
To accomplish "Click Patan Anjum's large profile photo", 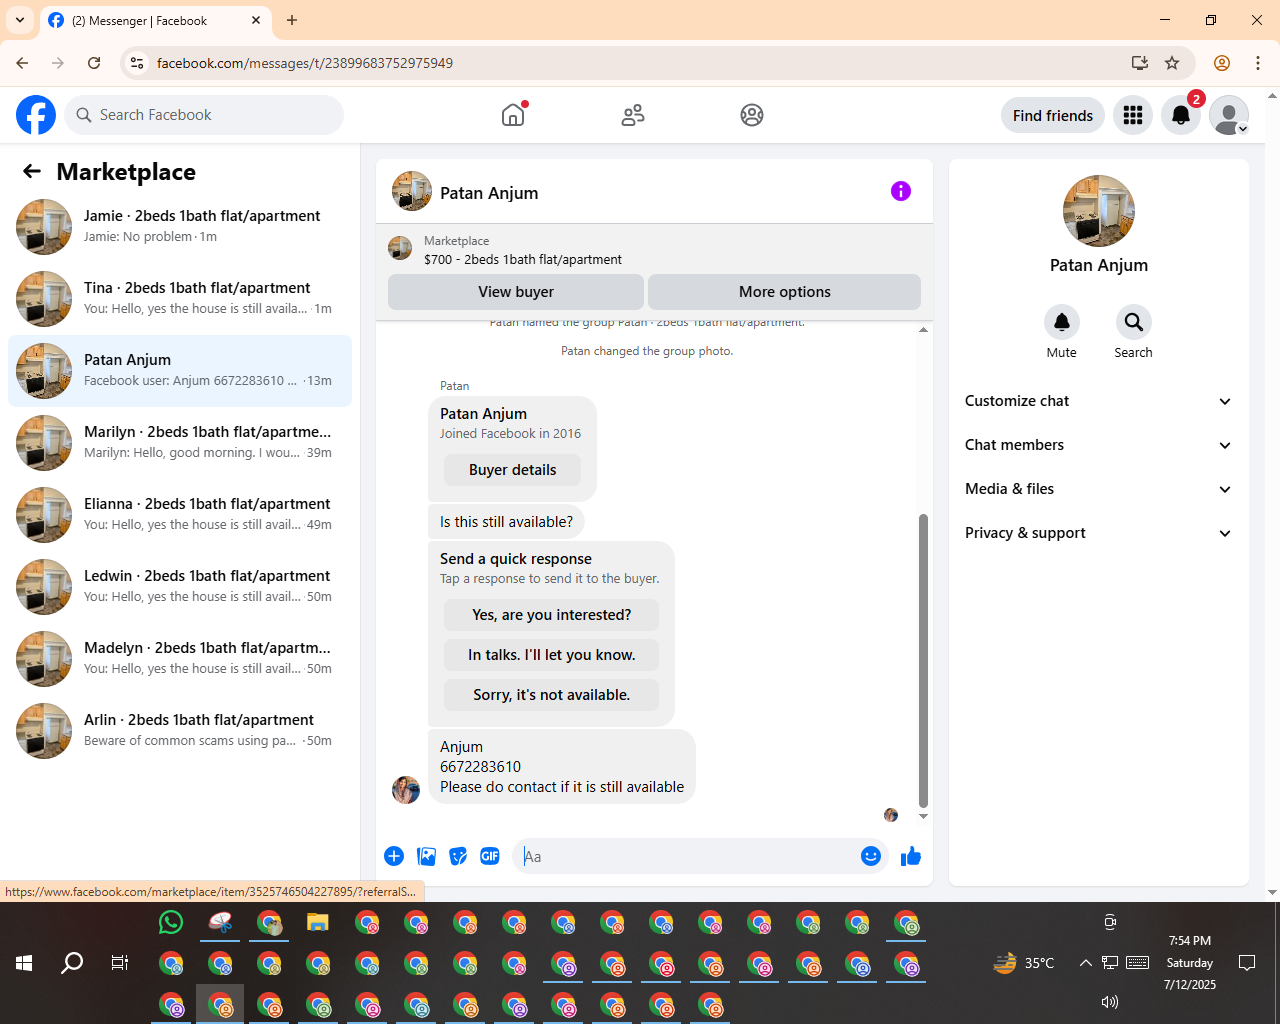I will (1099, 211).
